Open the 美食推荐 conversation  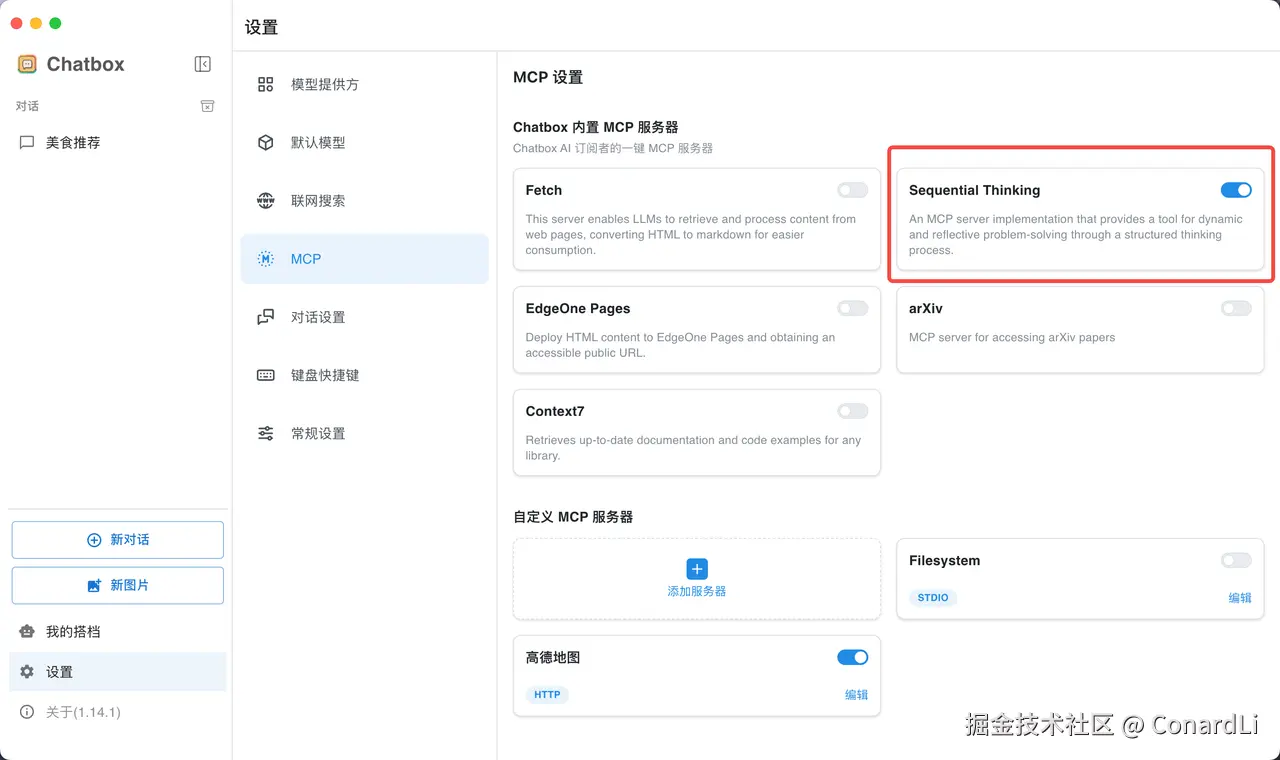[117, 143]
